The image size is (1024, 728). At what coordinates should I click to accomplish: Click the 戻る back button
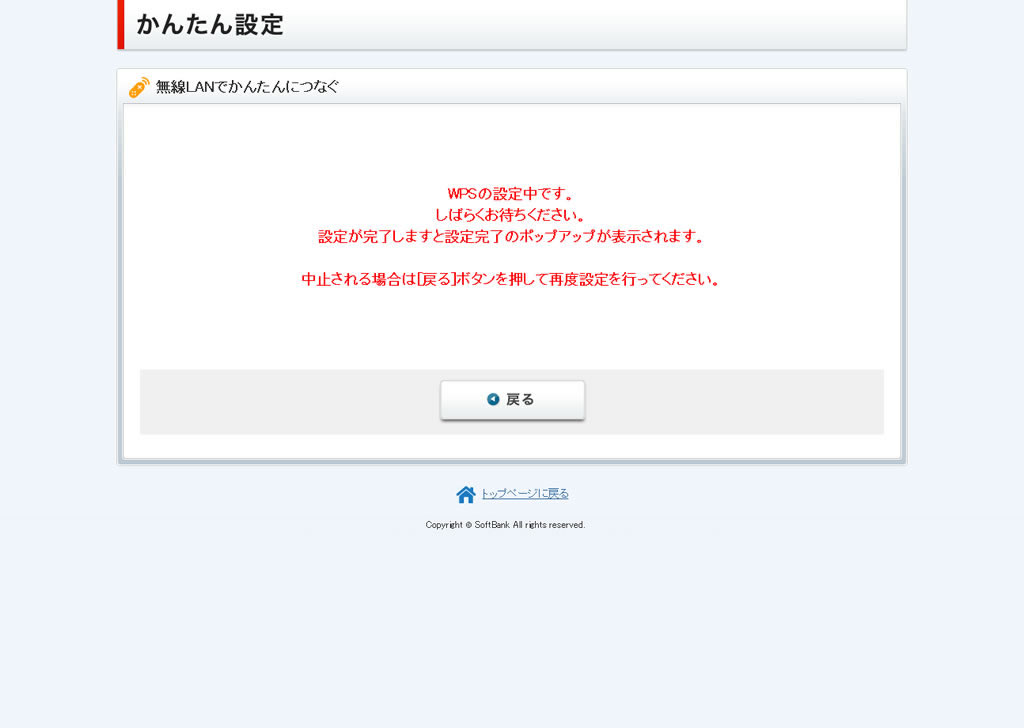click(x=512, y=400)
